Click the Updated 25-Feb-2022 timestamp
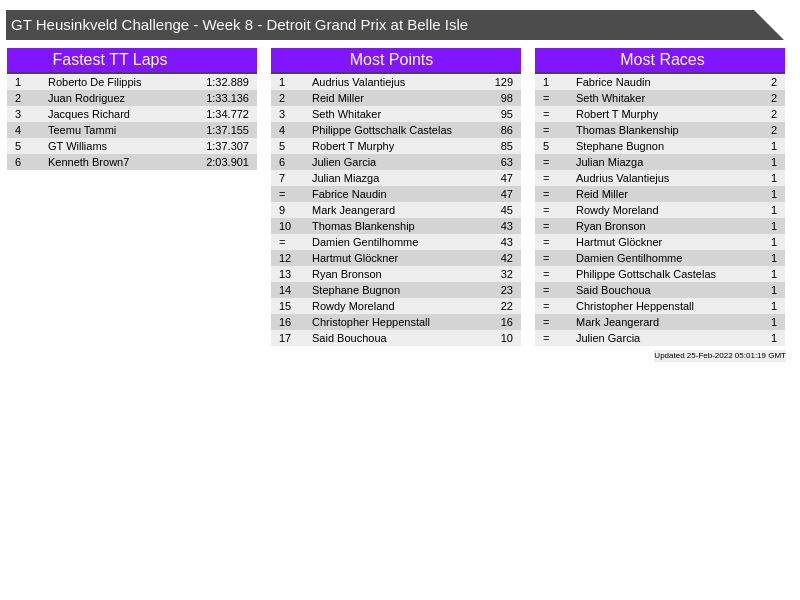 (x=719, y=355)
